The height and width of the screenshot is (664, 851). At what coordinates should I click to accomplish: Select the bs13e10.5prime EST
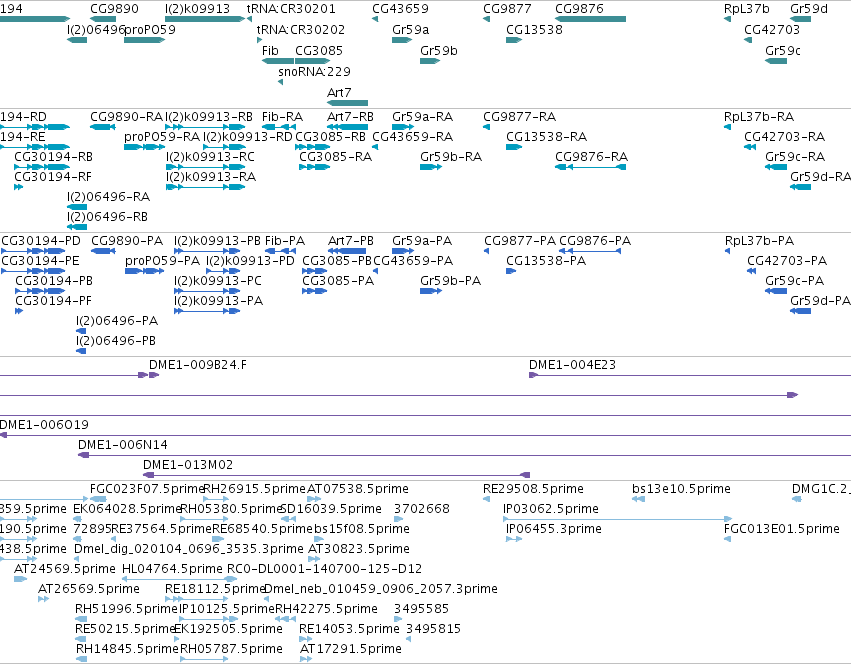pyautogui.click(x=639, y=499)
